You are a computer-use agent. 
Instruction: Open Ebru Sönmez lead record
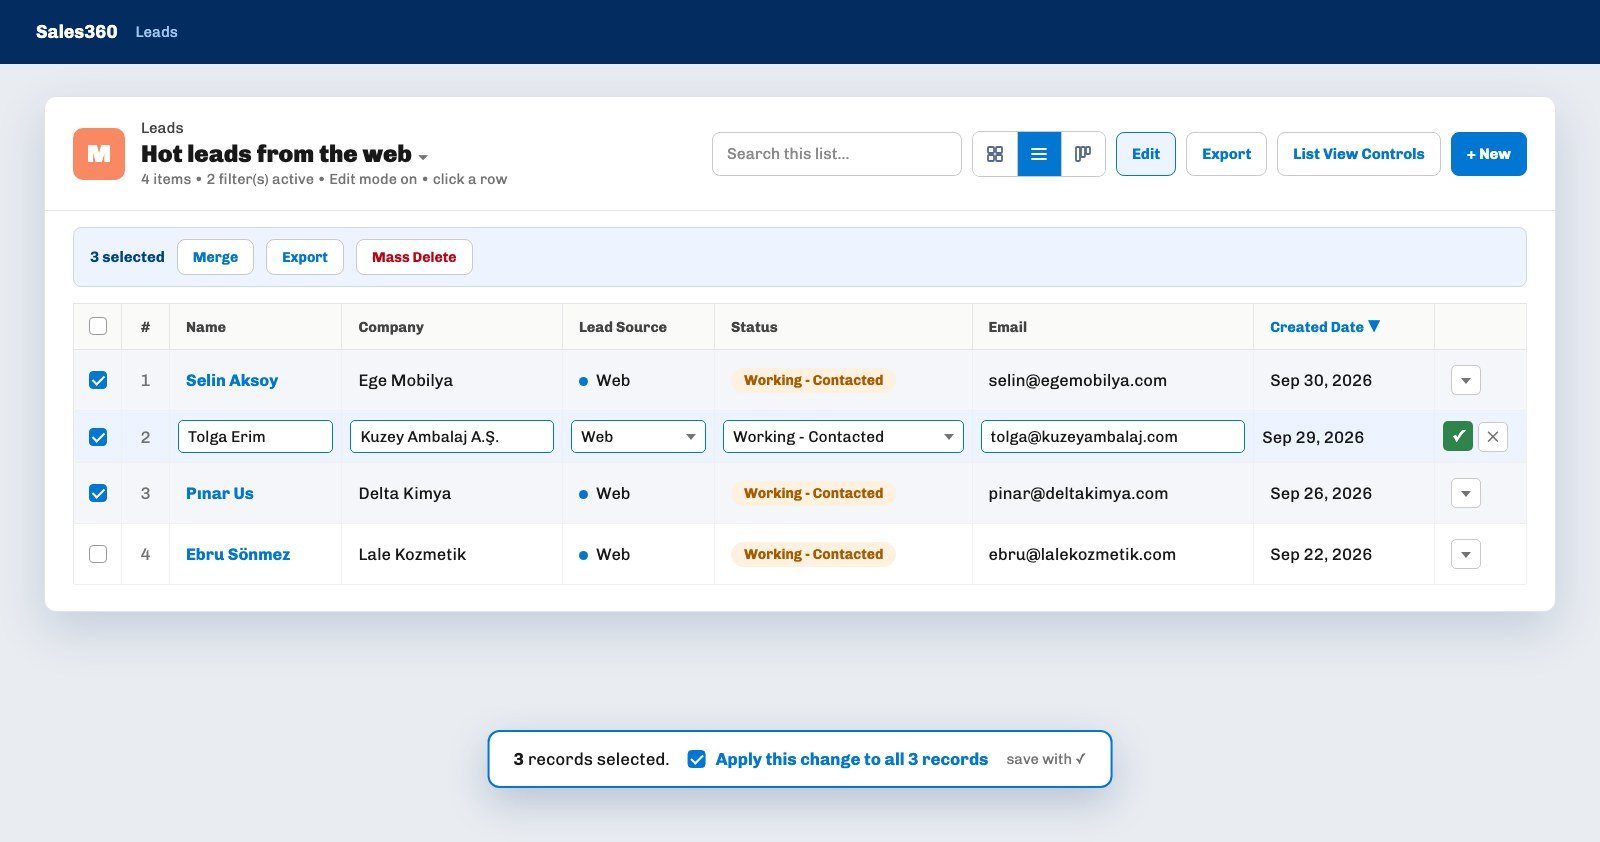[x=238, y=554]
